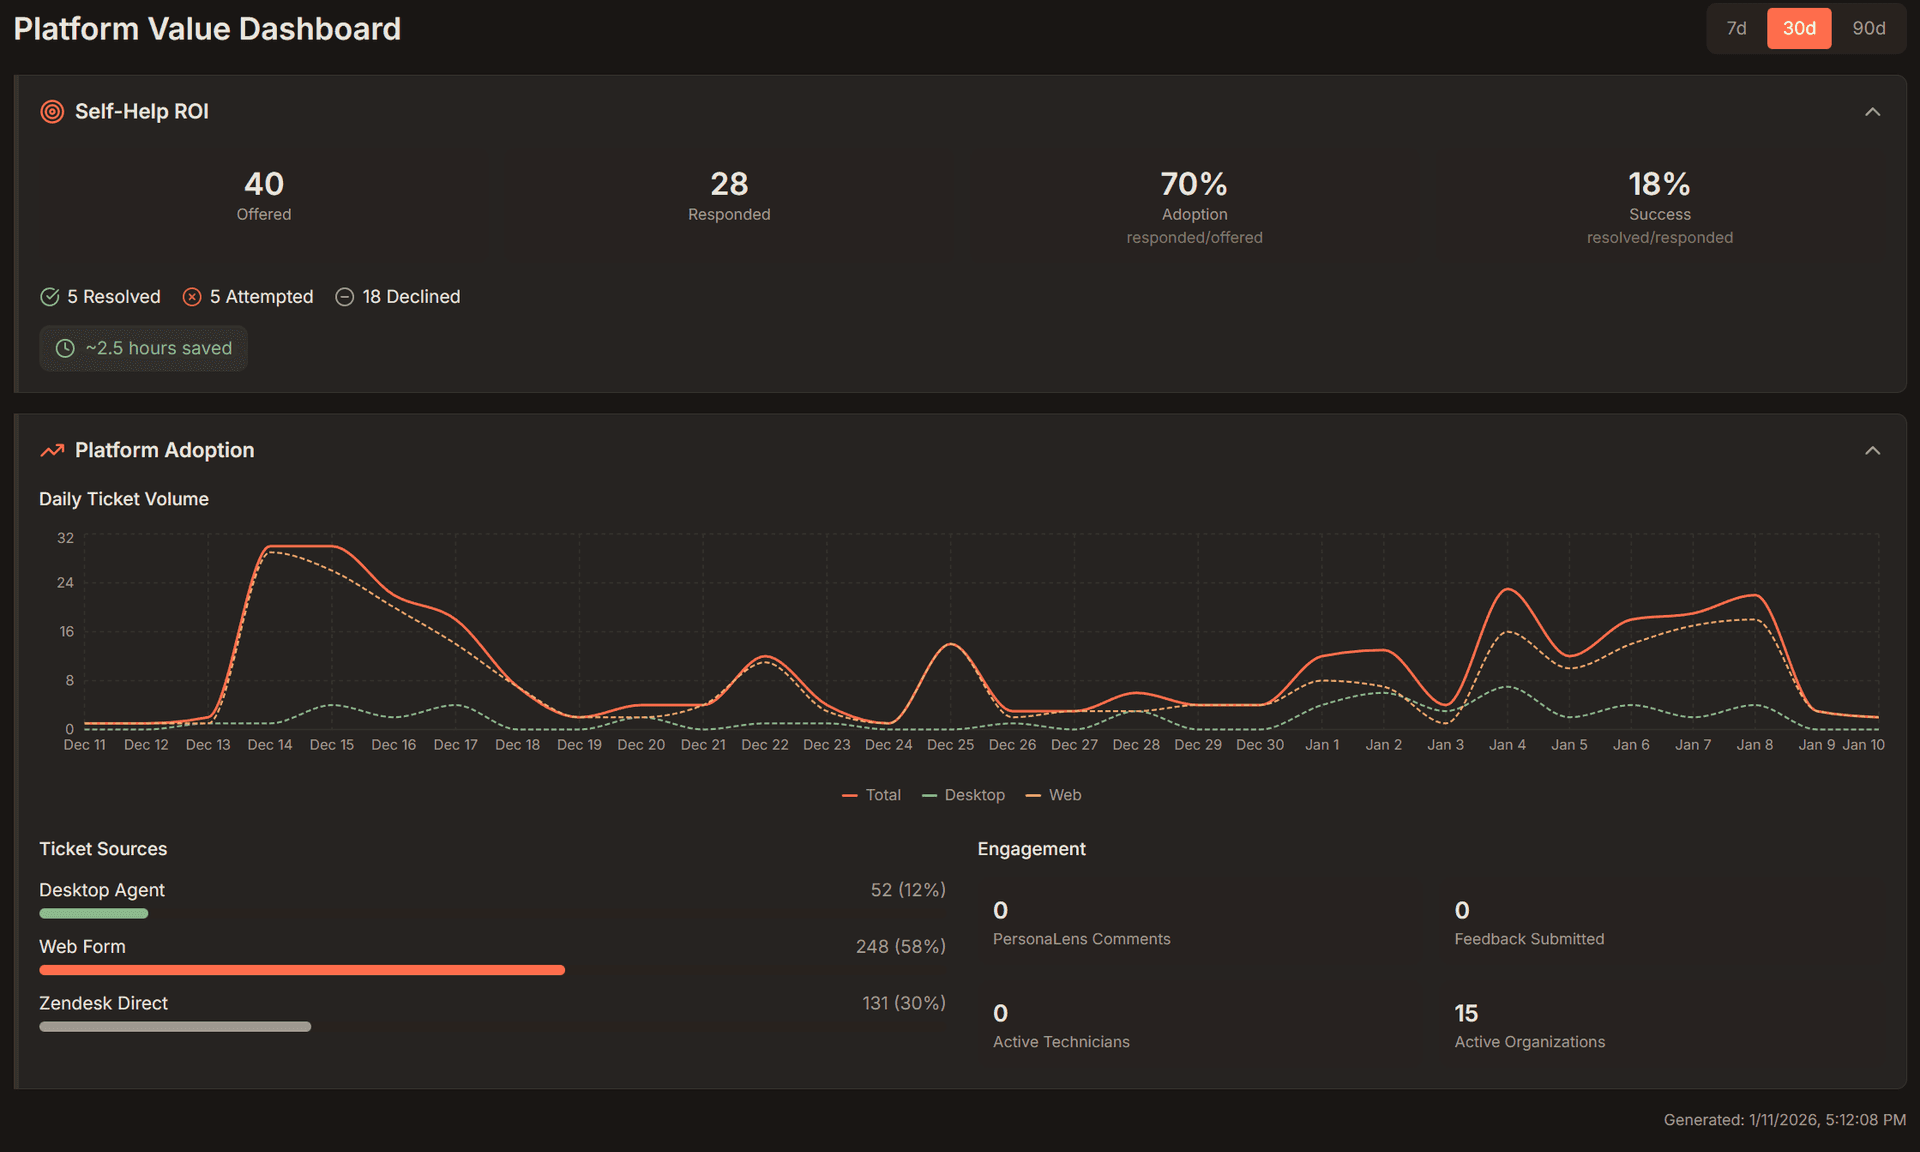Click the 30d range button
The image size is (1920, 1152).
tap(1799, 28)
